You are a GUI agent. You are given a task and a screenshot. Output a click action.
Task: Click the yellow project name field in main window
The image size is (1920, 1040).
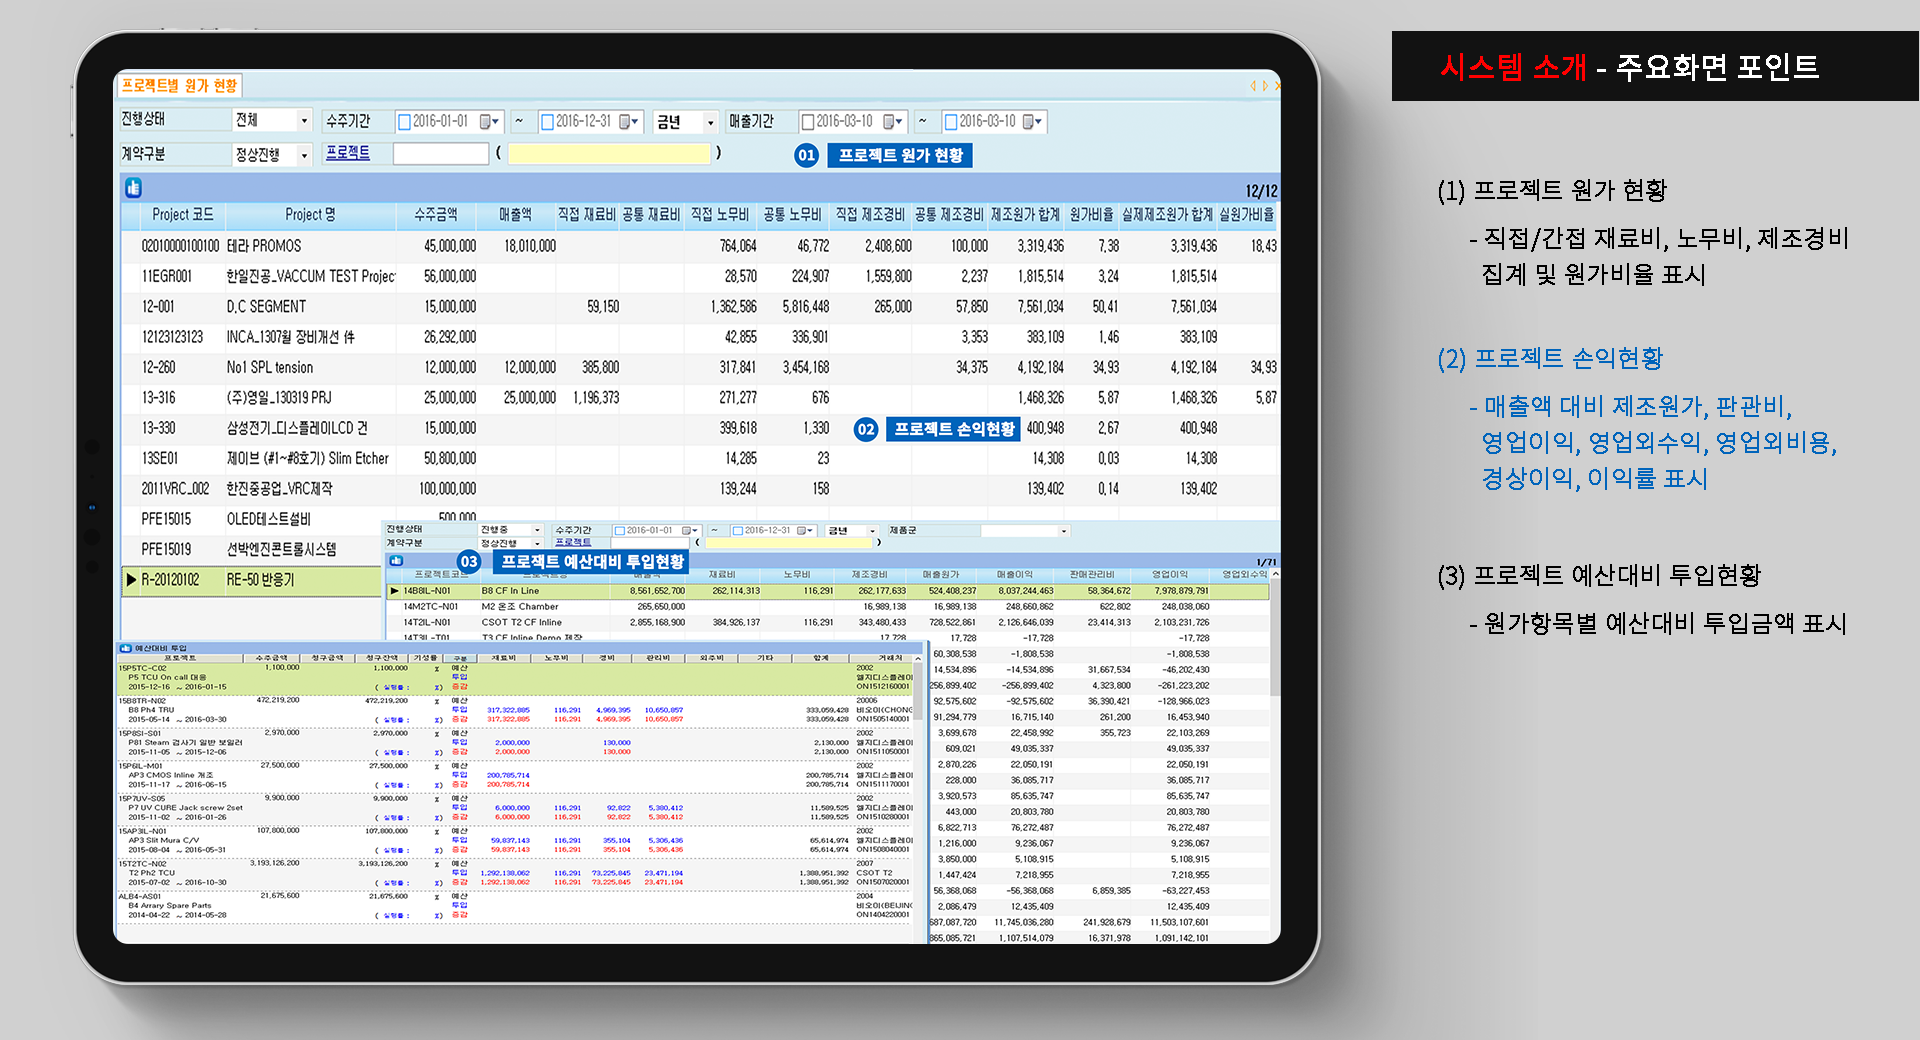pyautogui.click(x=610, y=154)
